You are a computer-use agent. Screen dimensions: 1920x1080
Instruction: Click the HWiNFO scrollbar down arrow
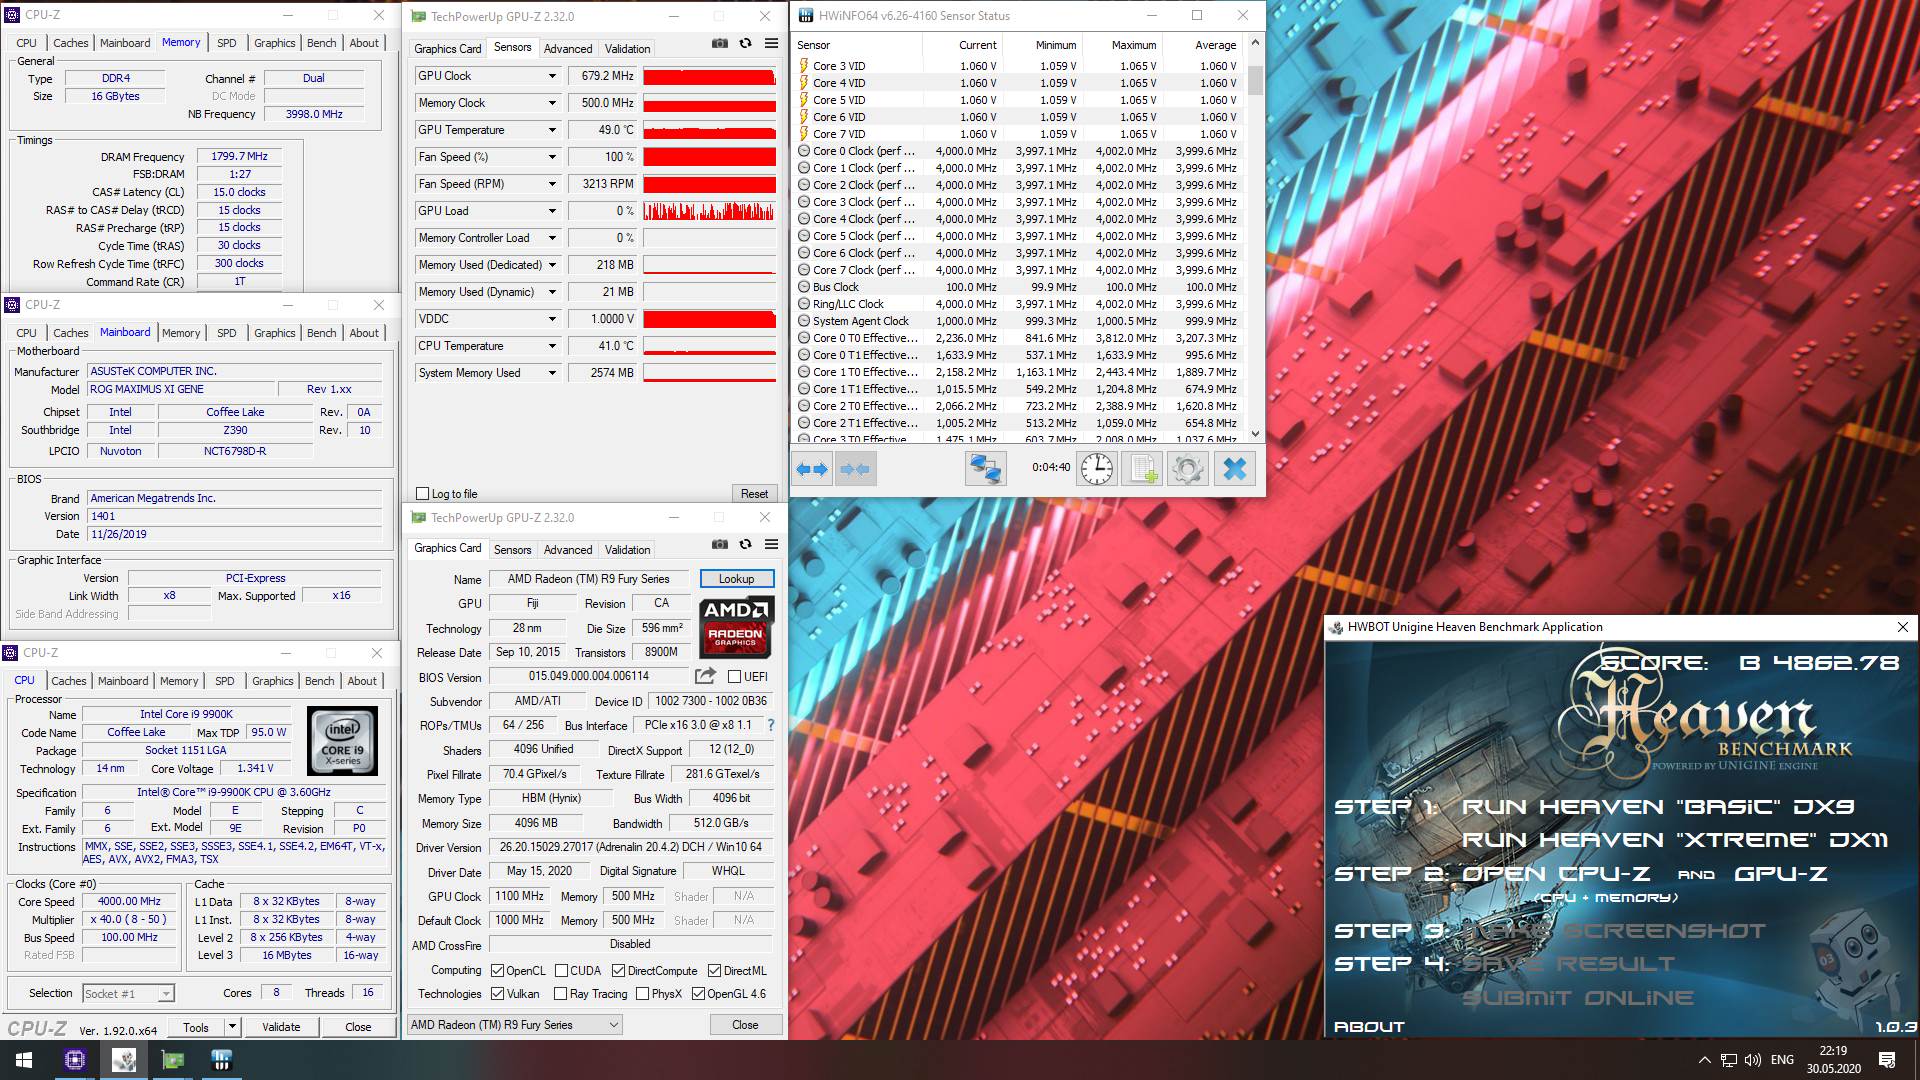pos(1255,435)
